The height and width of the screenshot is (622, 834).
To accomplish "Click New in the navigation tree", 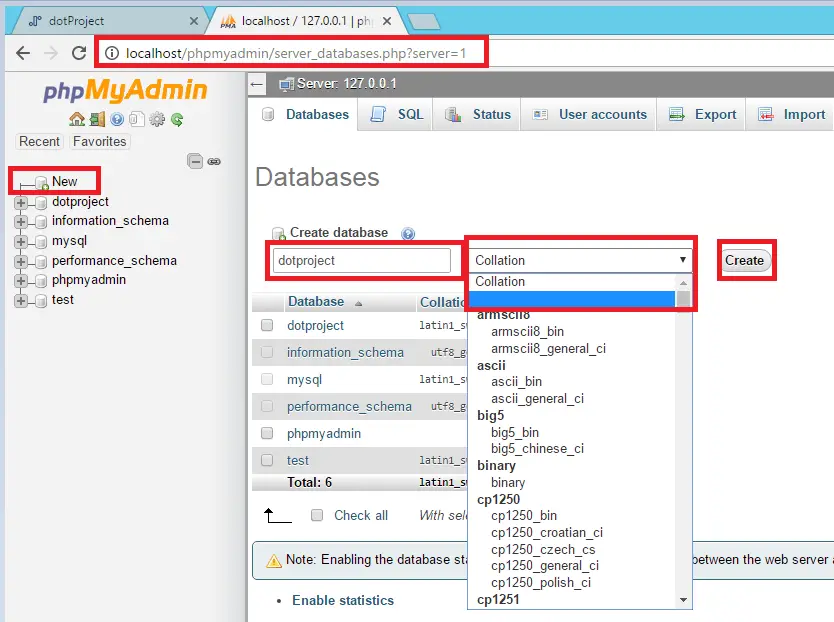I will 64,181.
